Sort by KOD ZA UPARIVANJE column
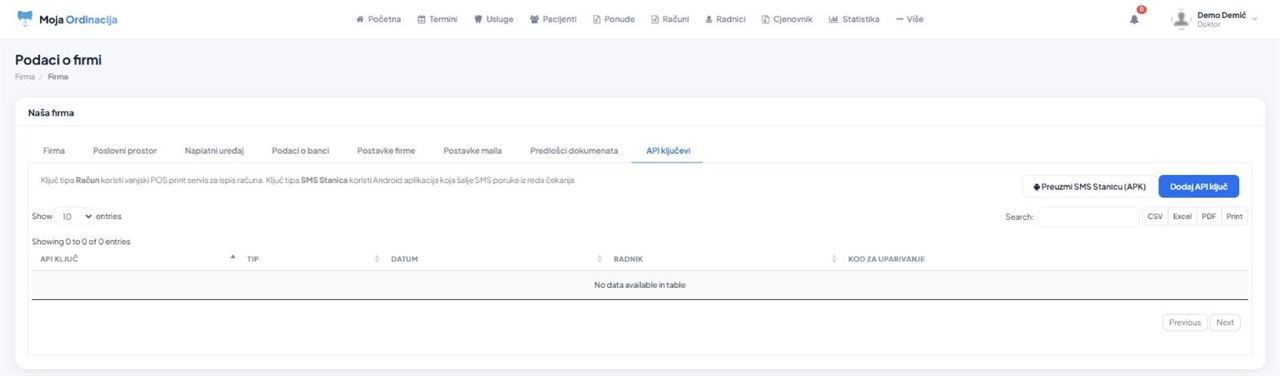This screenshot has height=376, width=1280. click(1044, 259)
